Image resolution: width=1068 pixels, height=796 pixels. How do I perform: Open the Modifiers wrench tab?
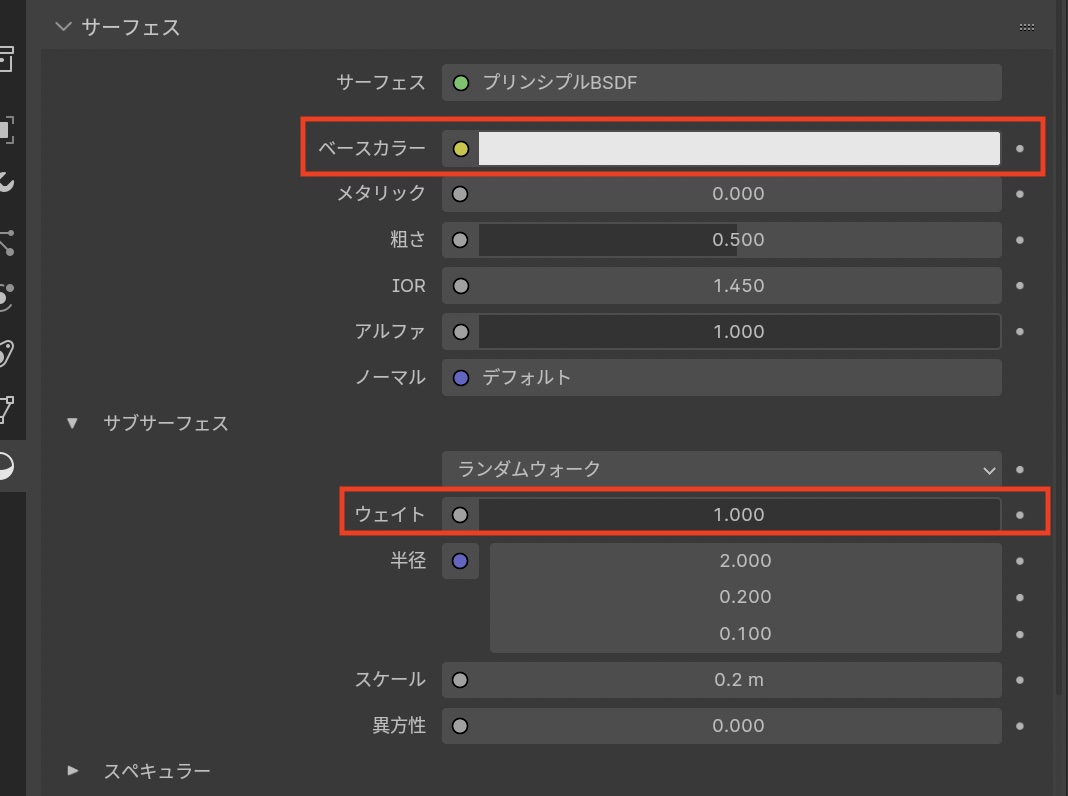[5, 182]
